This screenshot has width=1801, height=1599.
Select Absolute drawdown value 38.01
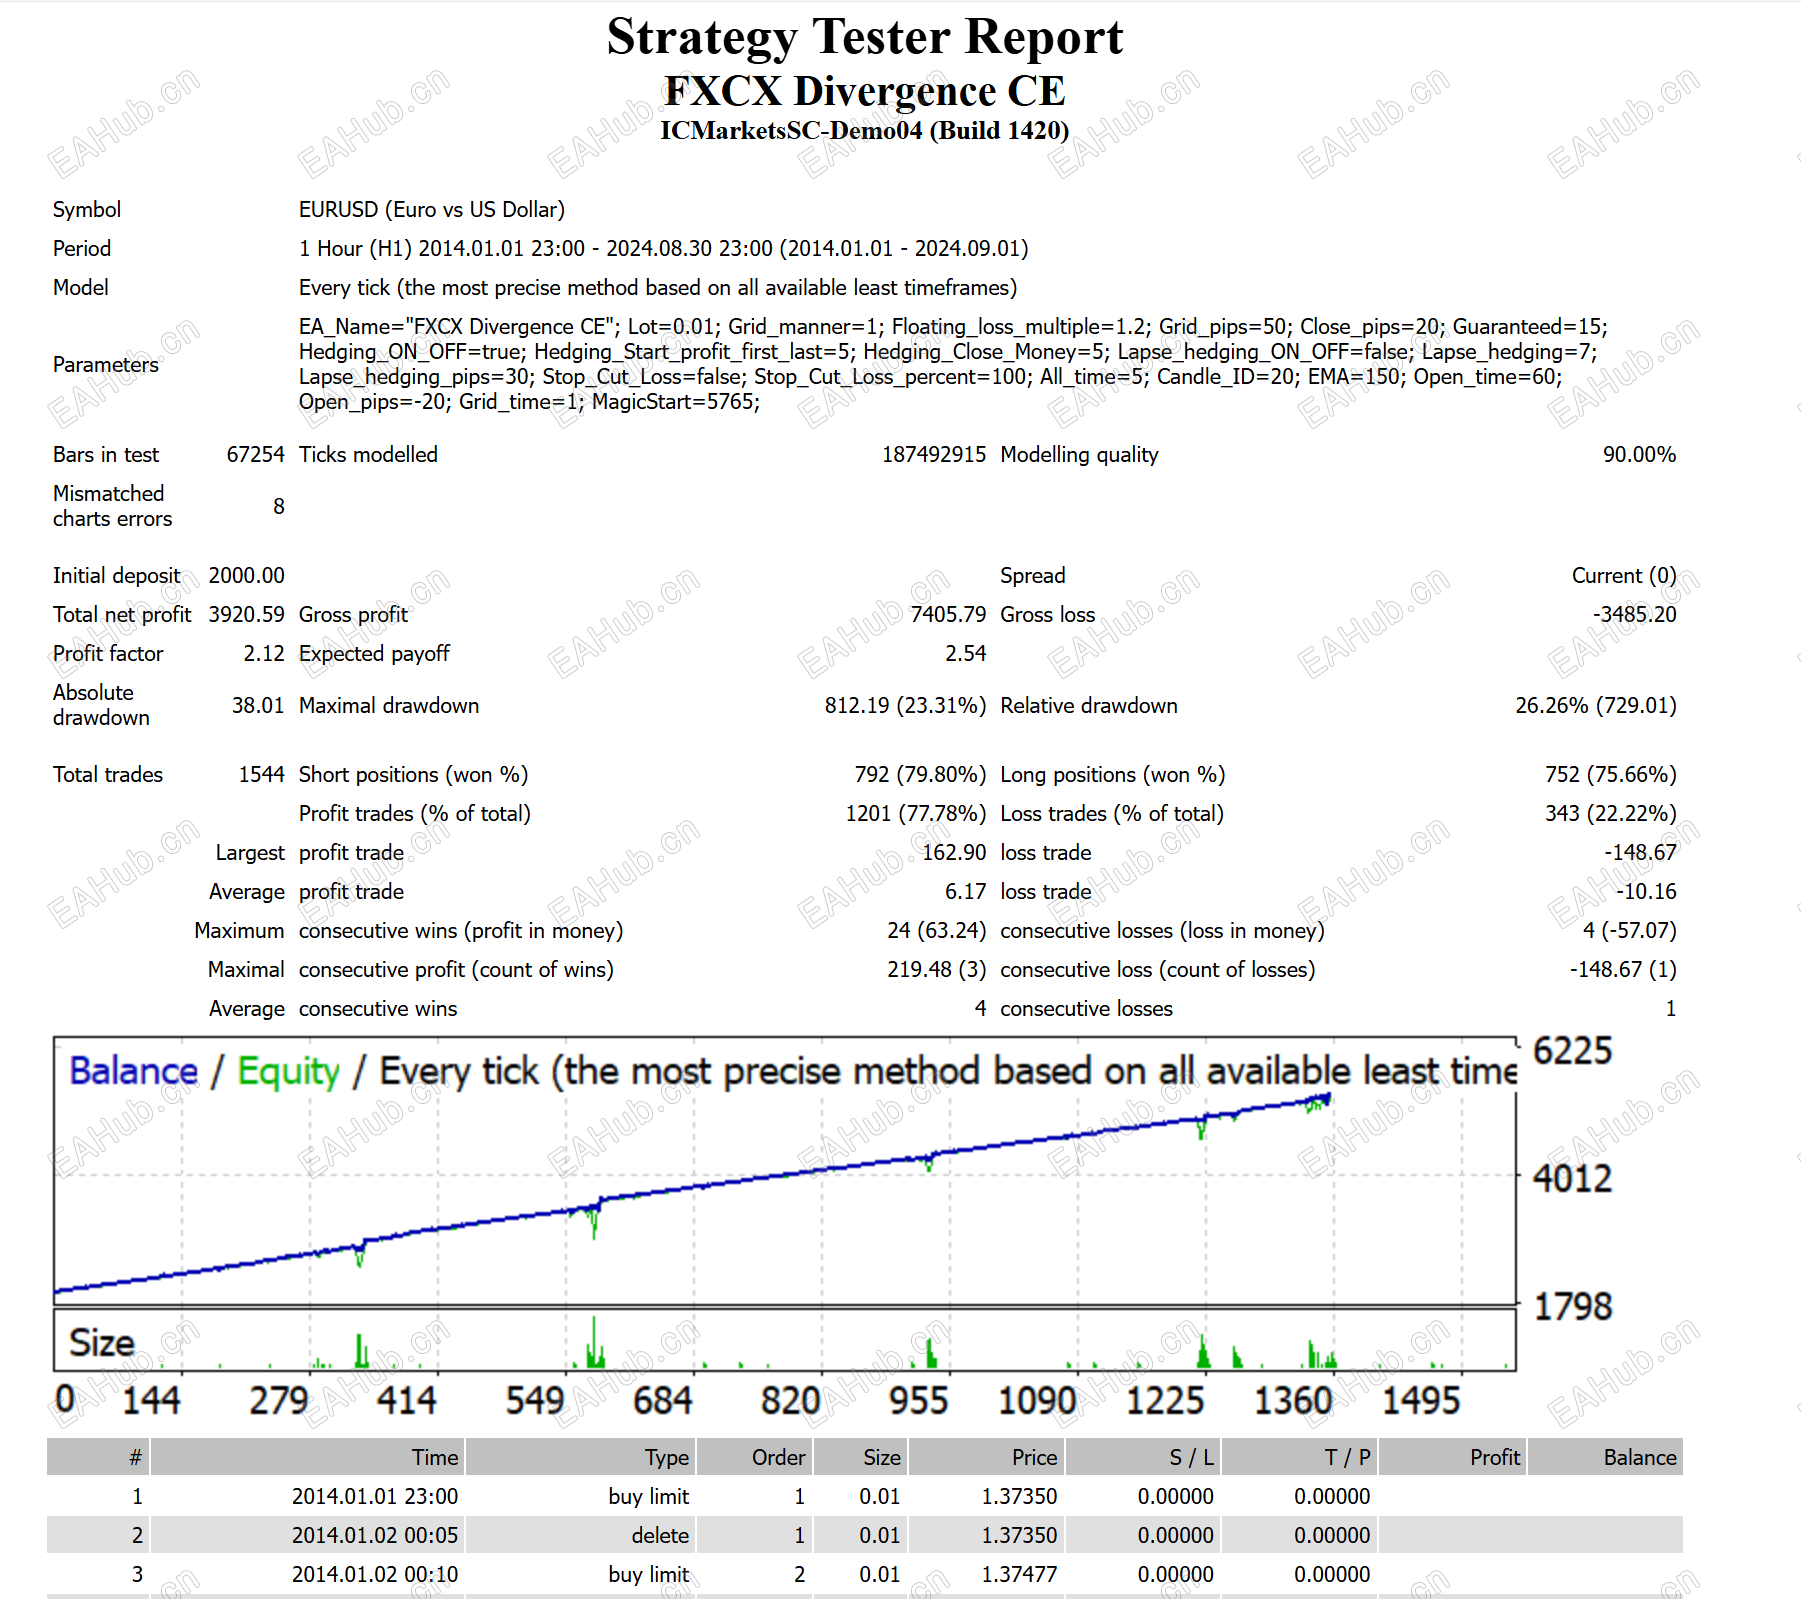258,705
